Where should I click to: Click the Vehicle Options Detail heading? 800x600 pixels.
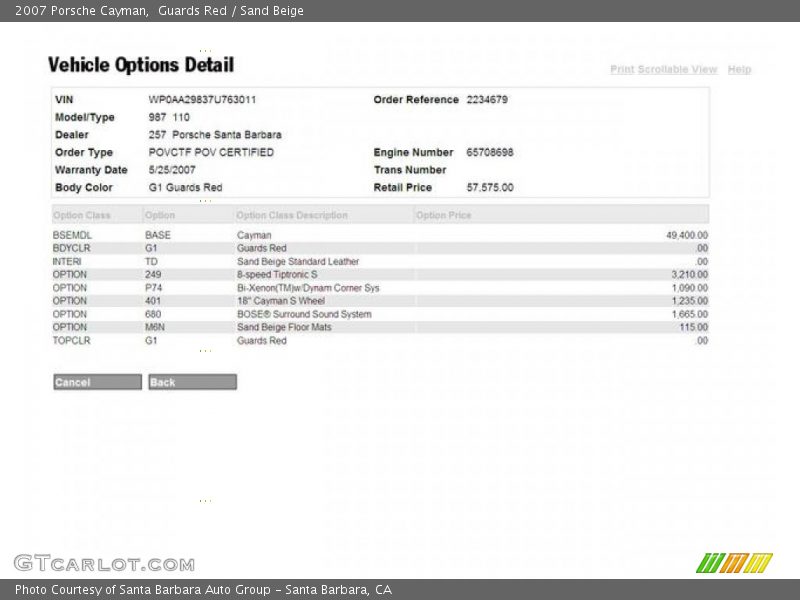[x=141, y=65]
